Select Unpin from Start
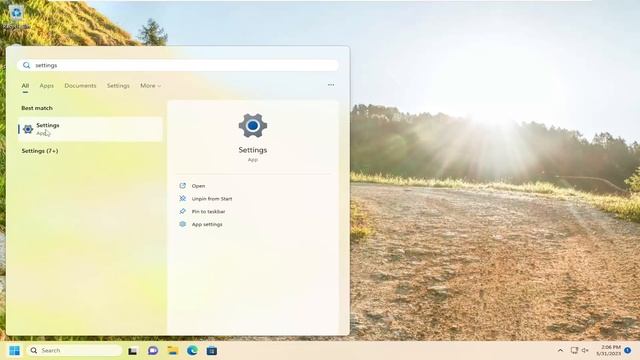Viewport: 640px width, 360px height. point(212,199)
